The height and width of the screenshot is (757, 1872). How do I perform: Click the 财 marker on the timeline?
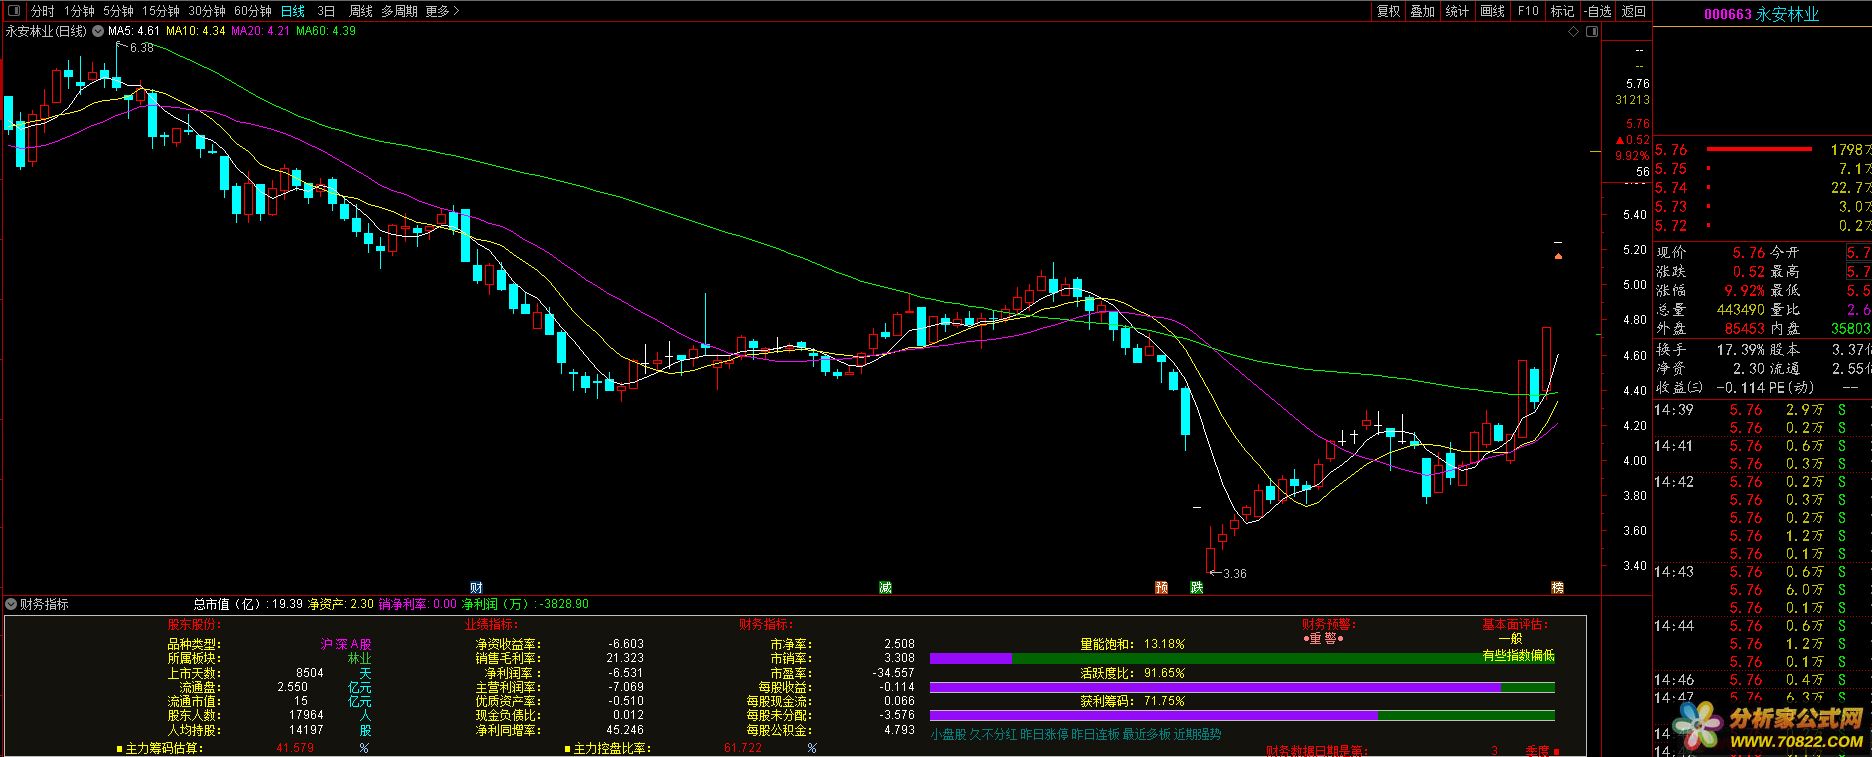[477, 587]
